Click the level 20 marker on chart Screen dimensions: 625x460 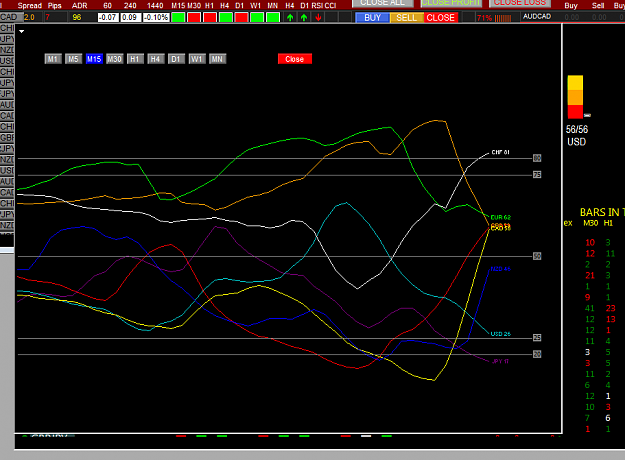click(x=537, y=354)
